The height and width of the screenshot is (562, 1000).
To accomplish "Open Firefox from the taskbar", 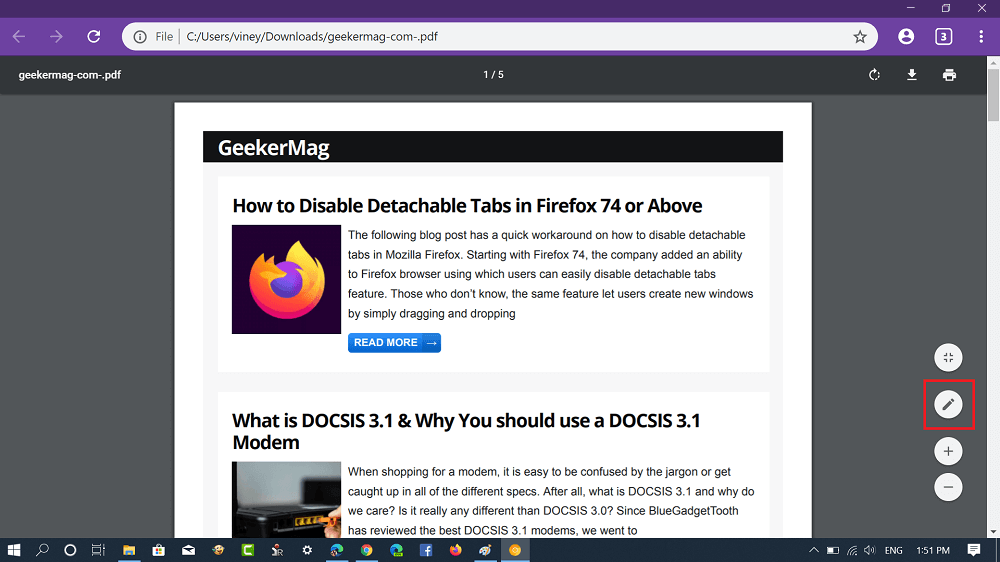I will tap(455, 550).
